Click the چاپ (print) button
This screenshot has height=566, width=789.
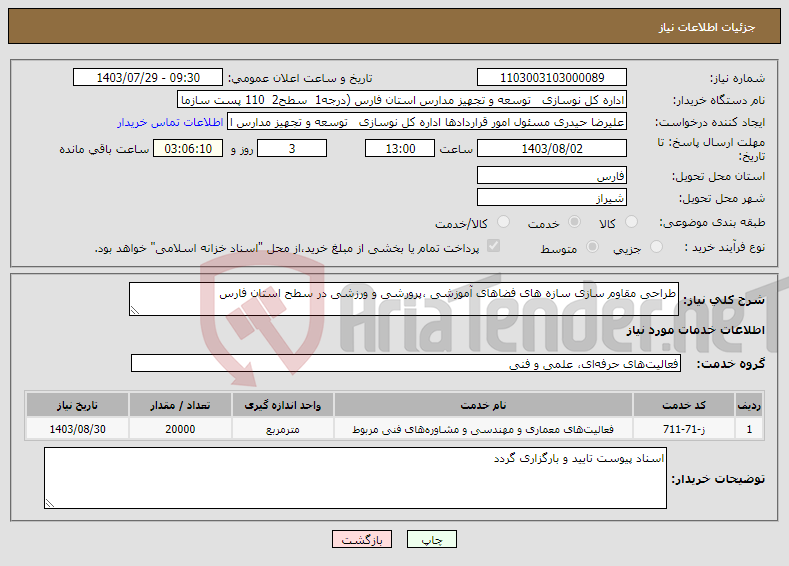point(432,540)
